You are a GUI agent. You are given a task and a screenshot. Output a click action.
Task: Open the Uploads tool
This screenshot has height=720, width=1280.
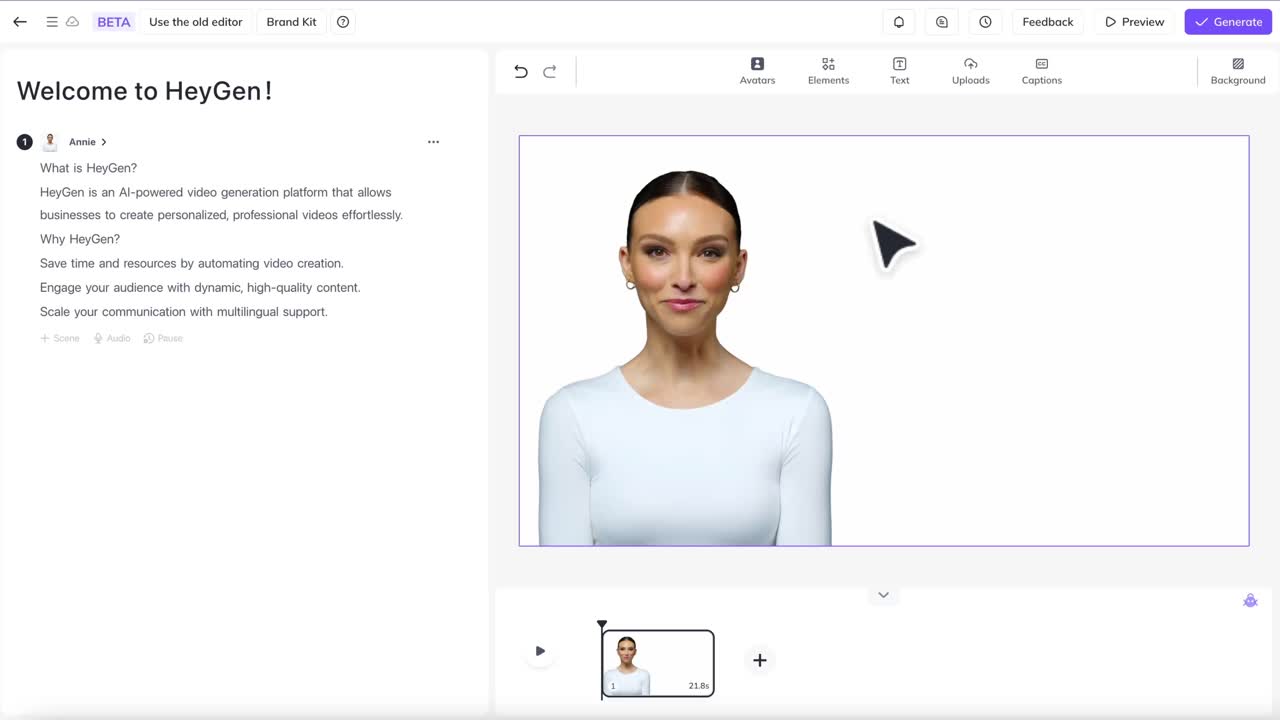(971, 71)
